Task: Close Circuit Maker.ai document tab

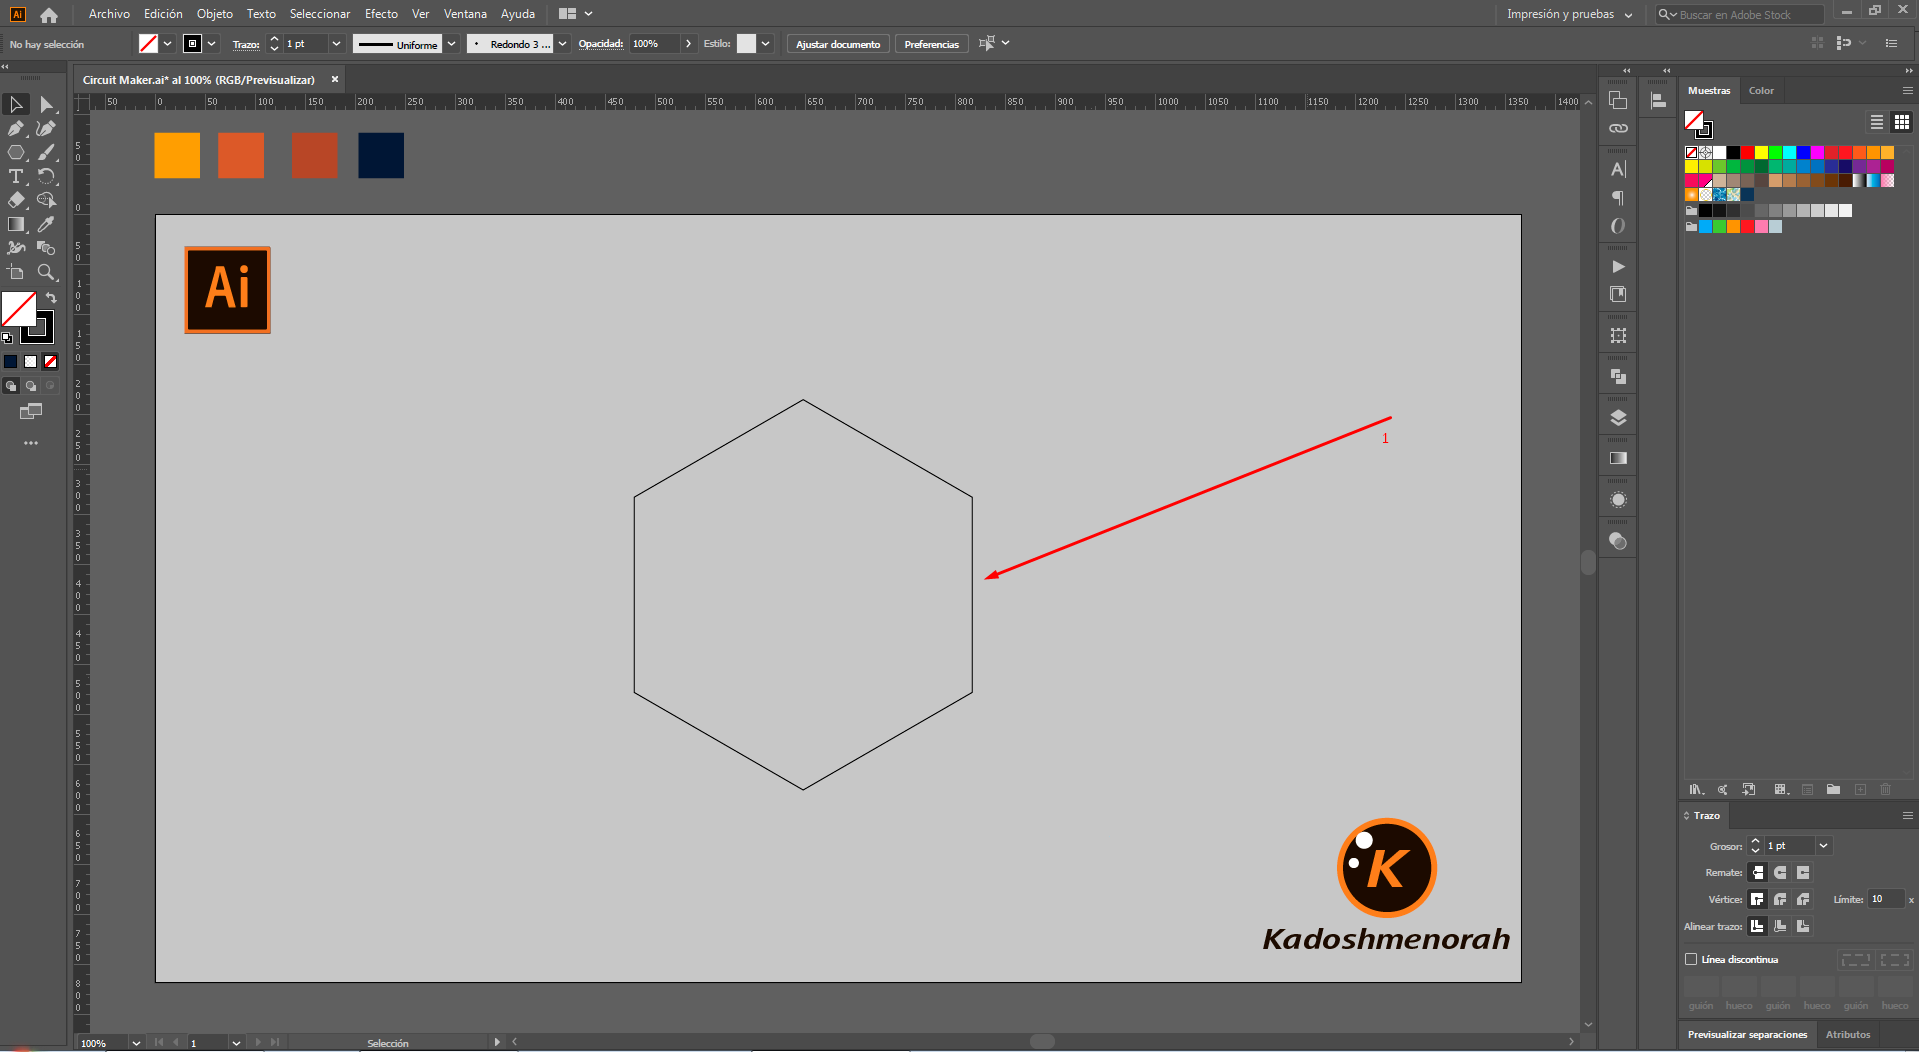Action: coord(335,79)
